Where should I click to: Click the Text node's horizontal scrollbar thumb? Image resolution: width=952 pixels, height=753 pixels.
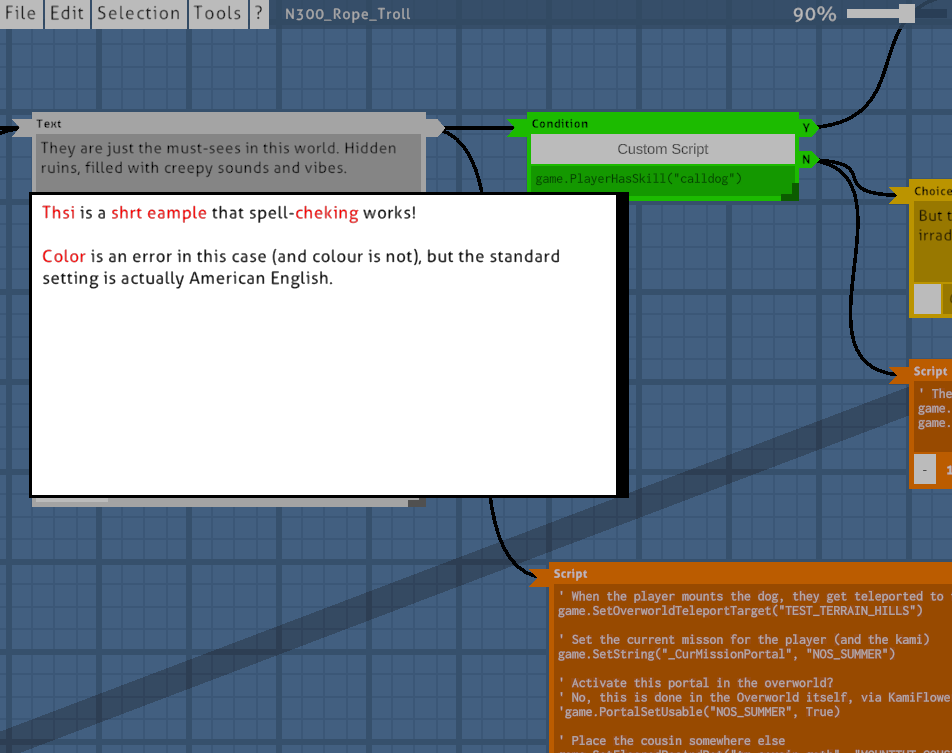72,502
